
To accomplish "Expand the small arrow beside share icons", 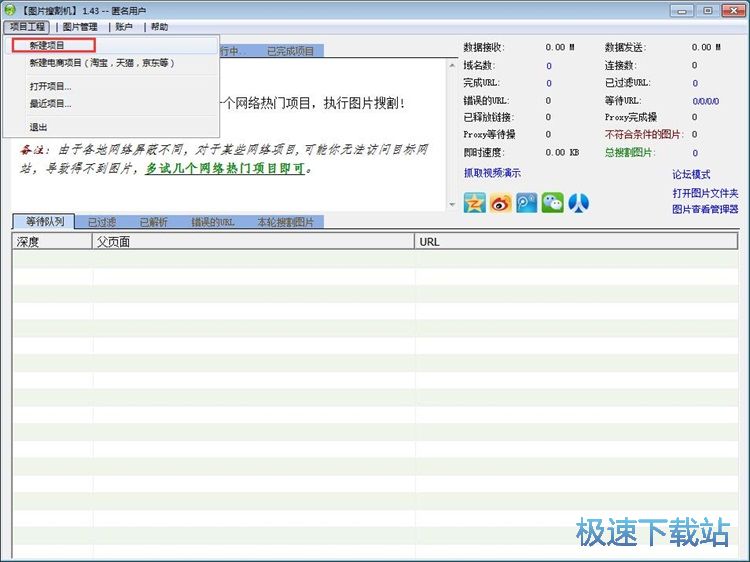I will pyautogui.click(x=452, y=205).
